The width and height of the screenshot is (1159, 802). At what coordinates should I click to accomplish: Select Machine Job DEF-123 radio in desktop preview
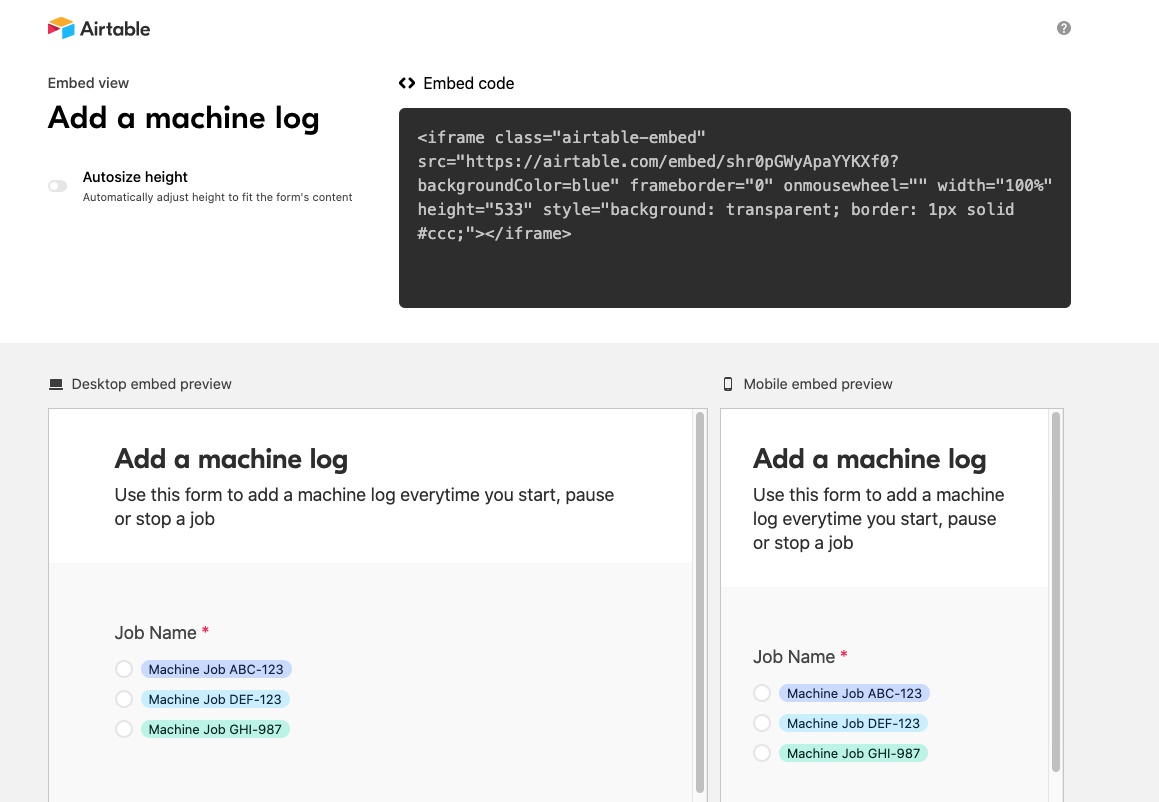123,699
